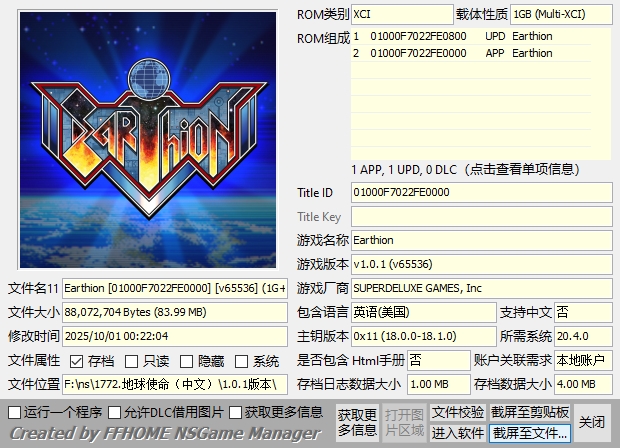620x448 pixels.
Task: Click the 关闭 button
Action: click(592, 422)
